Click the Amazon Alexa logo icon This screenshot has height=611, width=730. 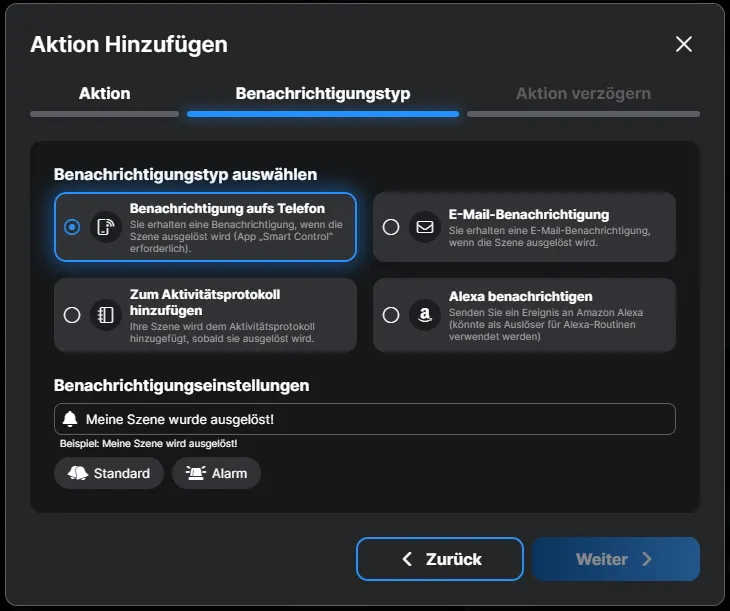(x=425, y=315)
